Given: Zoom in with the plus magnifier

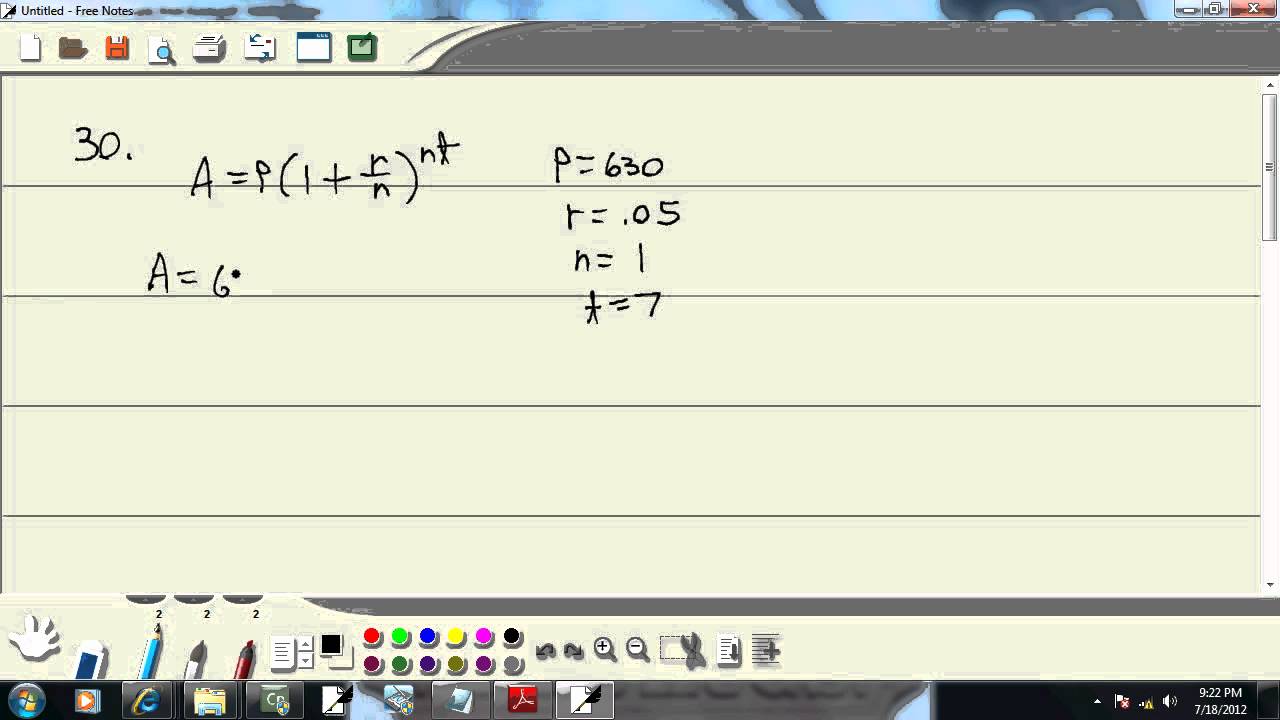Looking at the screenshot, I should 604,650.
